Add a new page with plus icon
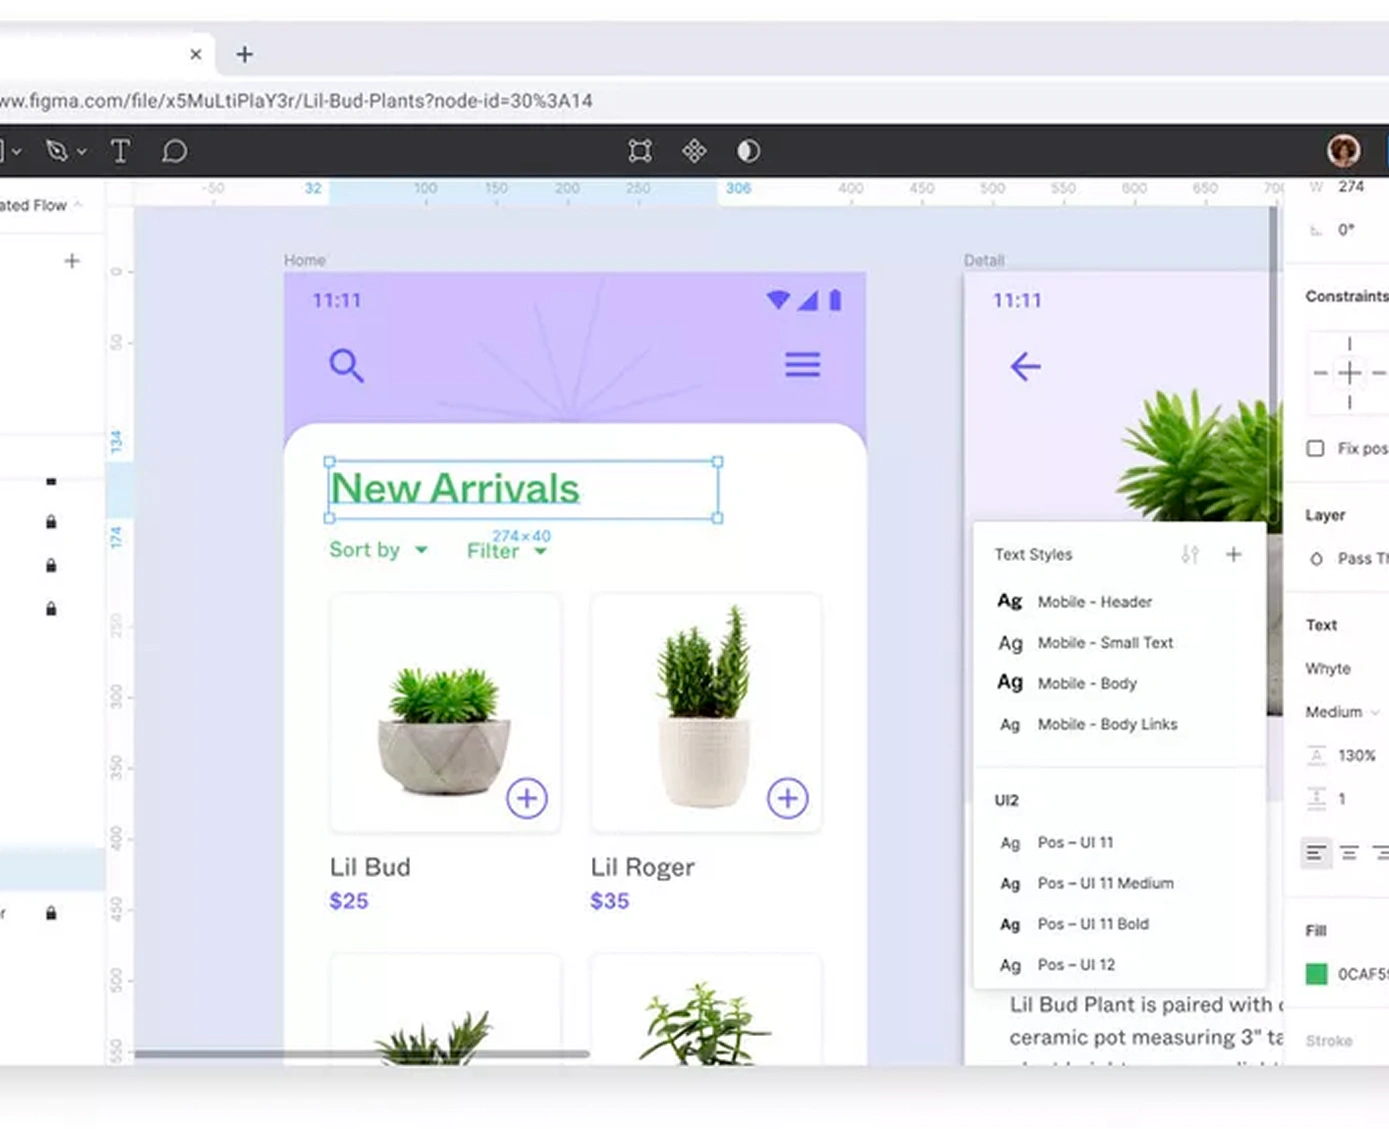The image size is (1389, 1129). click(x=72, y=261)
